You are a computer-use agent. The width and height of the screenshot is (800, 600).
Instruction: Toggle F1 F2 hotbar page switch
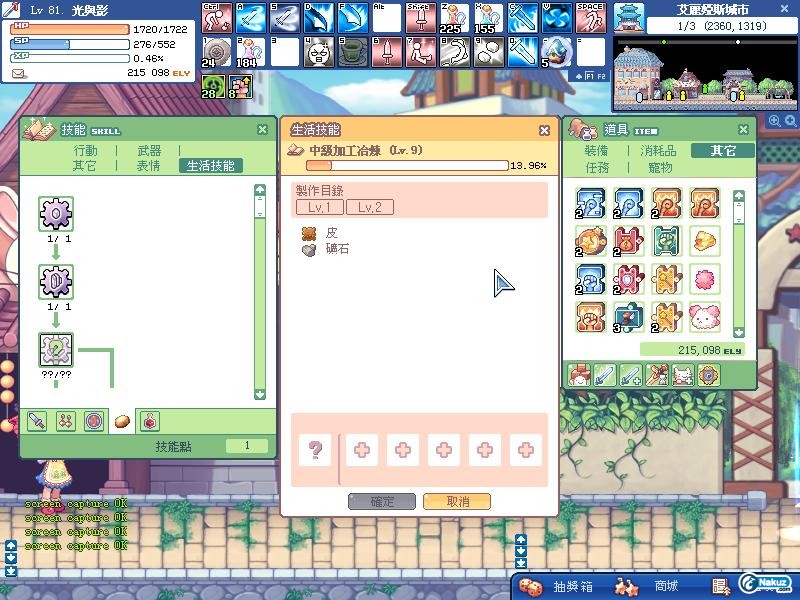(590, 76)
